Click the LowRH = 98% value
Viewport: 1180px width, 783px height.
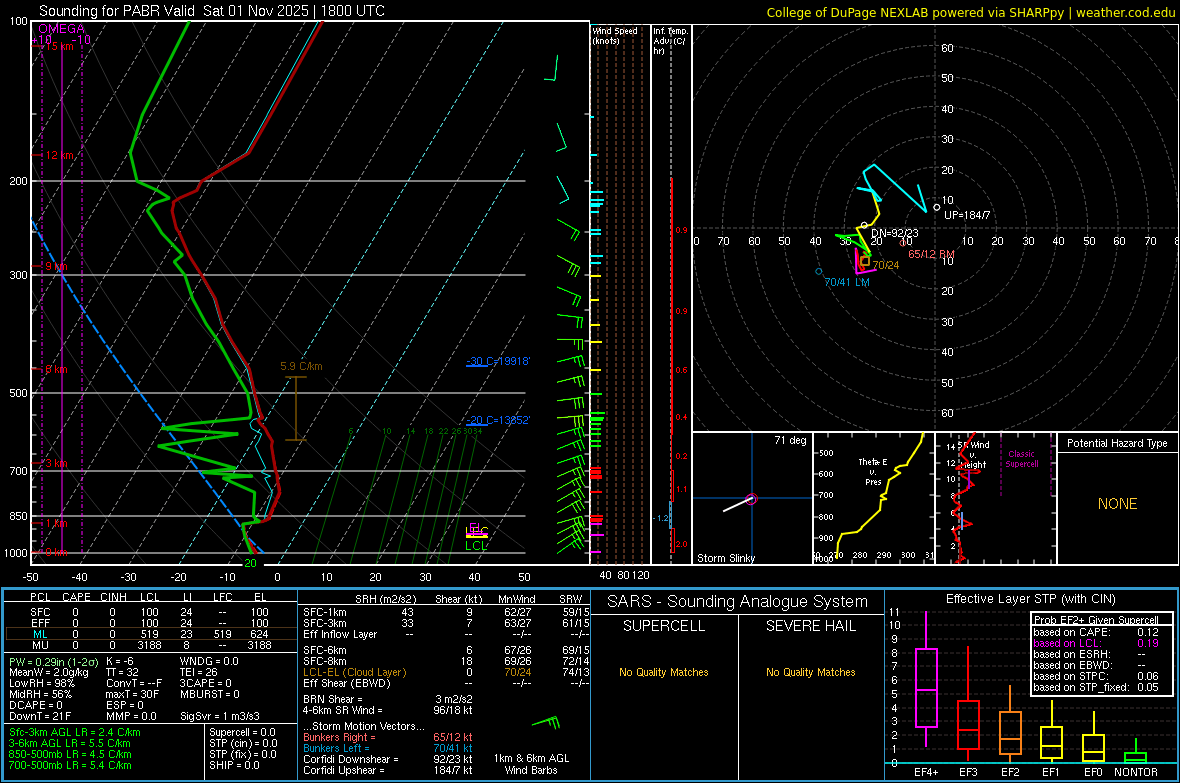[x=42, y=683]
